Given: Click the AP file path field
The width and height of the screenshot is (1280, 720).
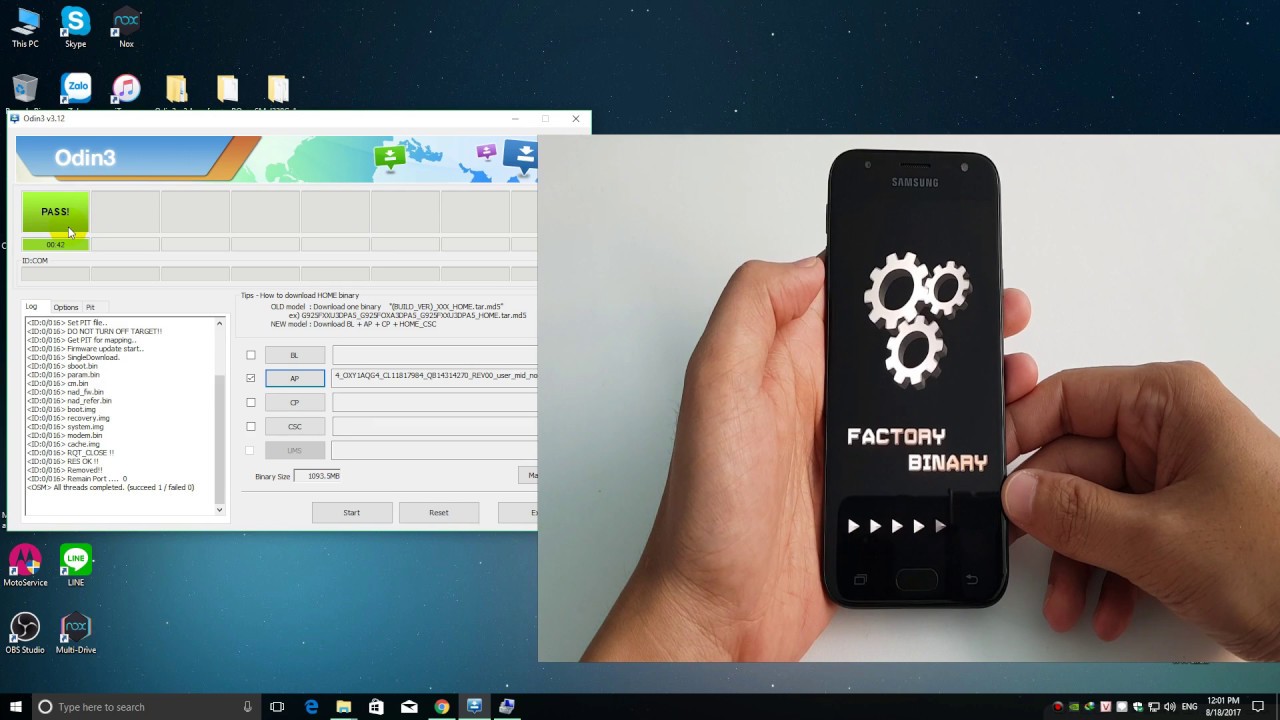Looking at the screenshot, I should click(x=435, y=378).
